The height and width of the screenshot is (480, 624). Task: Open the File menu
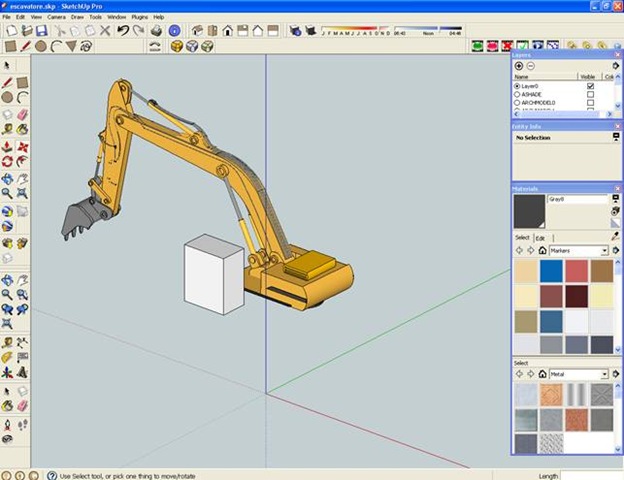tap(6, 17)
